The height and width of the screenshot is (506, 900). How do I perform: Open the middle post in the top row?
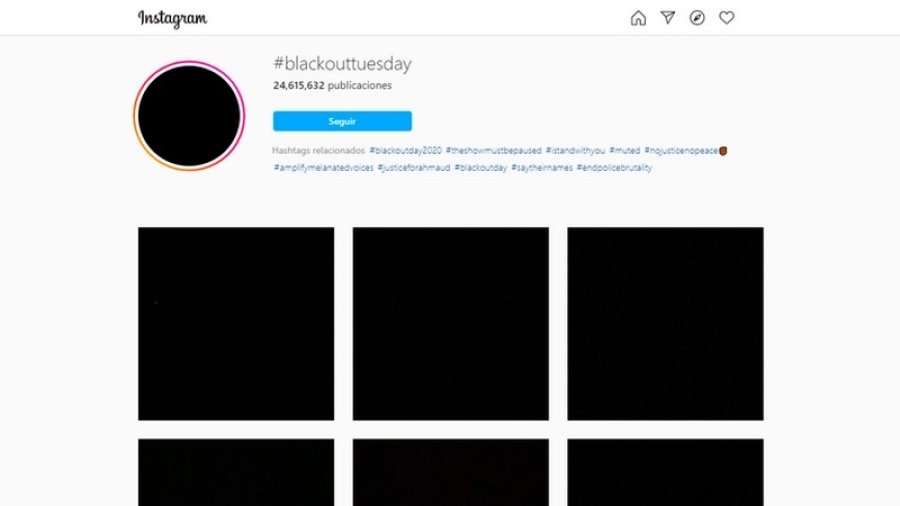pos(451,324)
